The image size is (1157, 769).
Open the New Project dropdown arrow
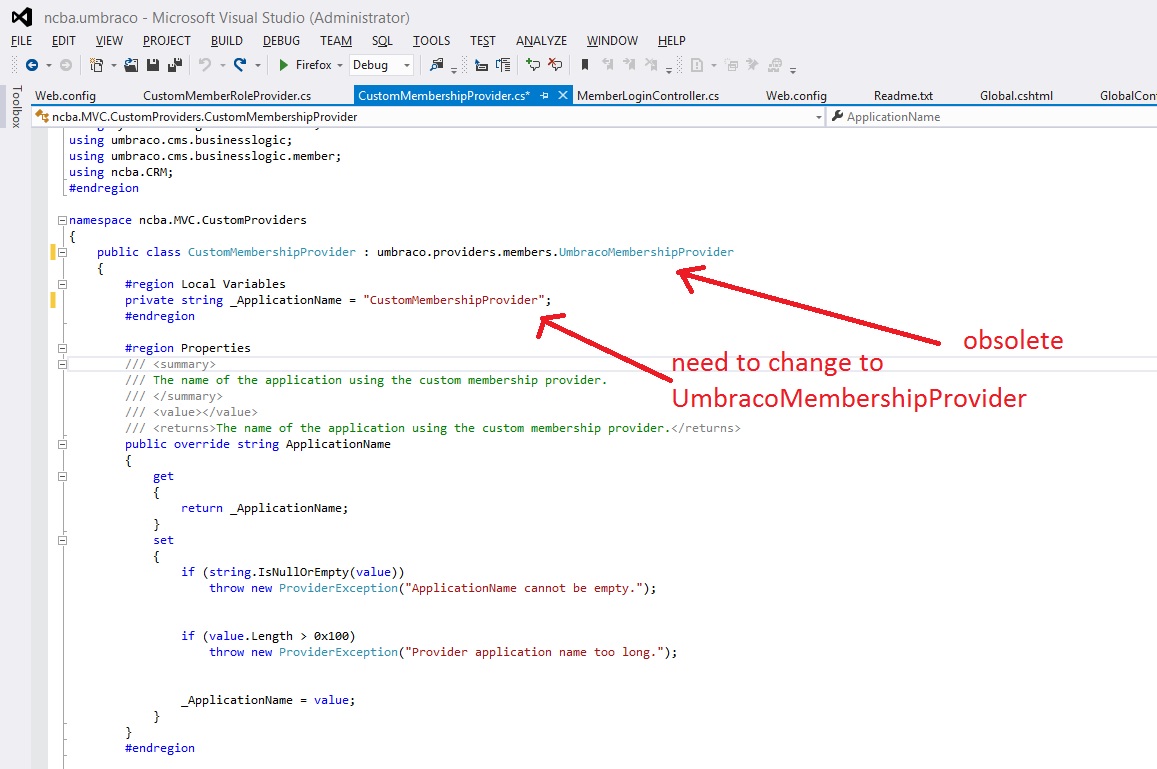pyautogui.click(x=114, y=66)
